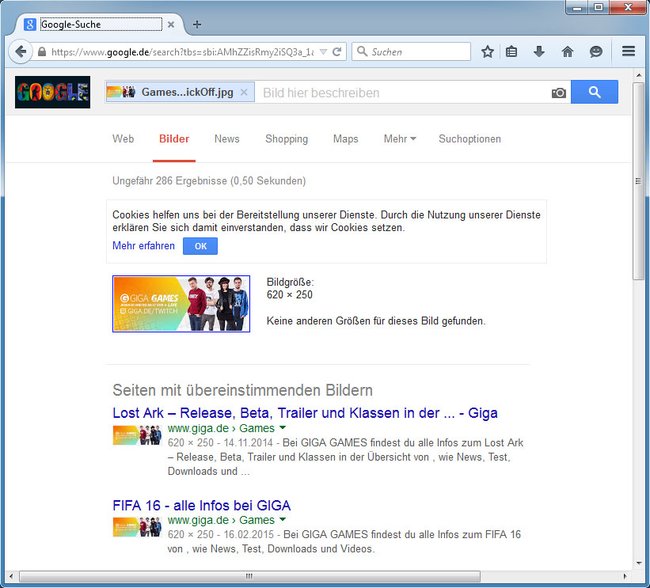Open the 'Lost Ark – Release, Beta' result
Image resolution: width=650 pixels, height=588 pixels.
coord(305,413)
